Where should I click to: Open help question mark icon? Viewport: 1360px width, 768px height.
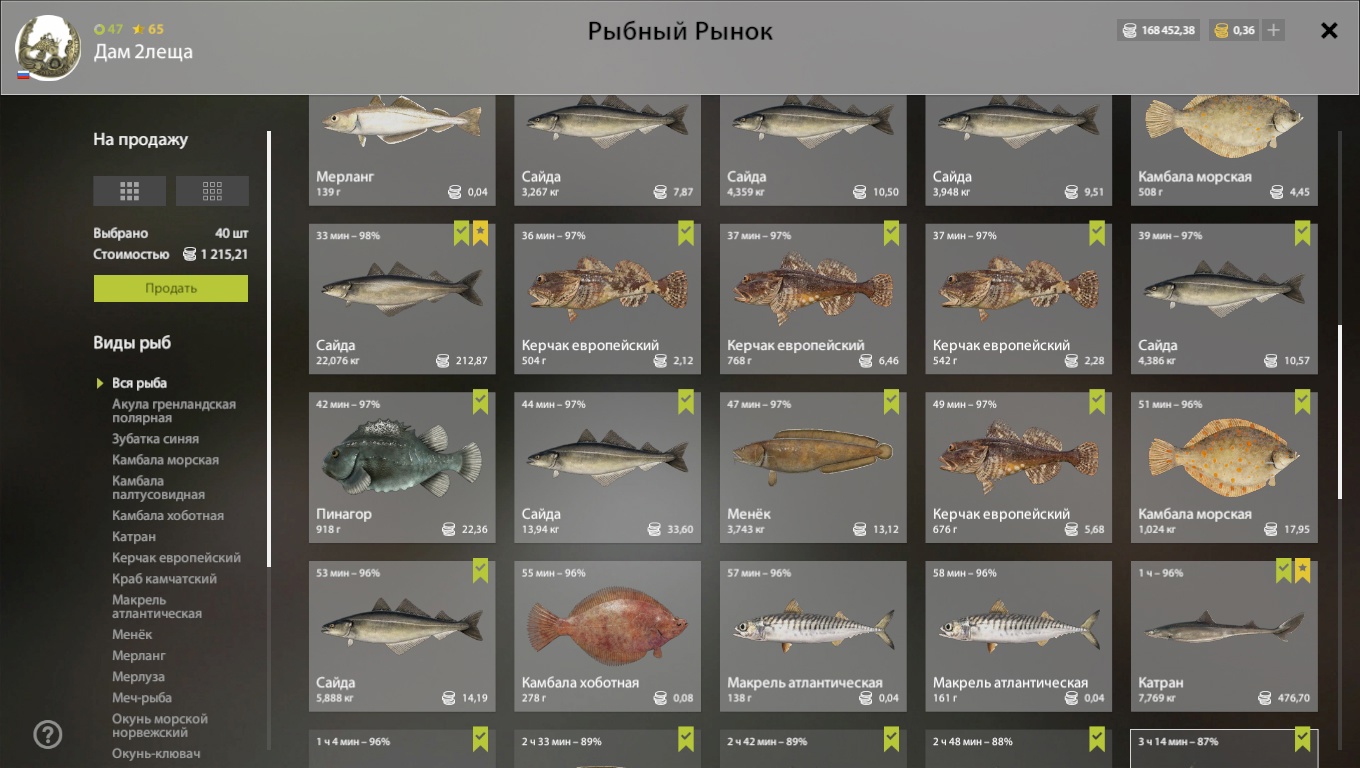(x=48, y=735)
